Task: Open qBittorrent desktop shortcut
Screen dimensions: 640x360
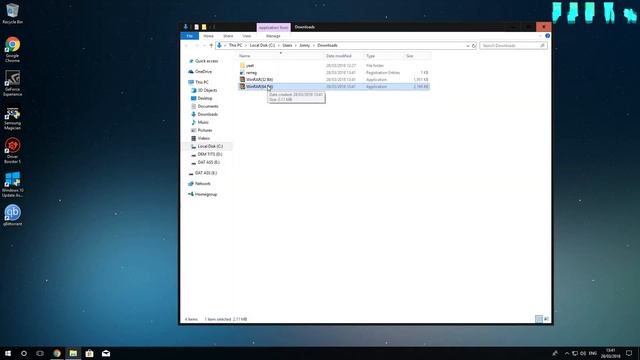Action: pyautogui.click(x=12, y=215)
